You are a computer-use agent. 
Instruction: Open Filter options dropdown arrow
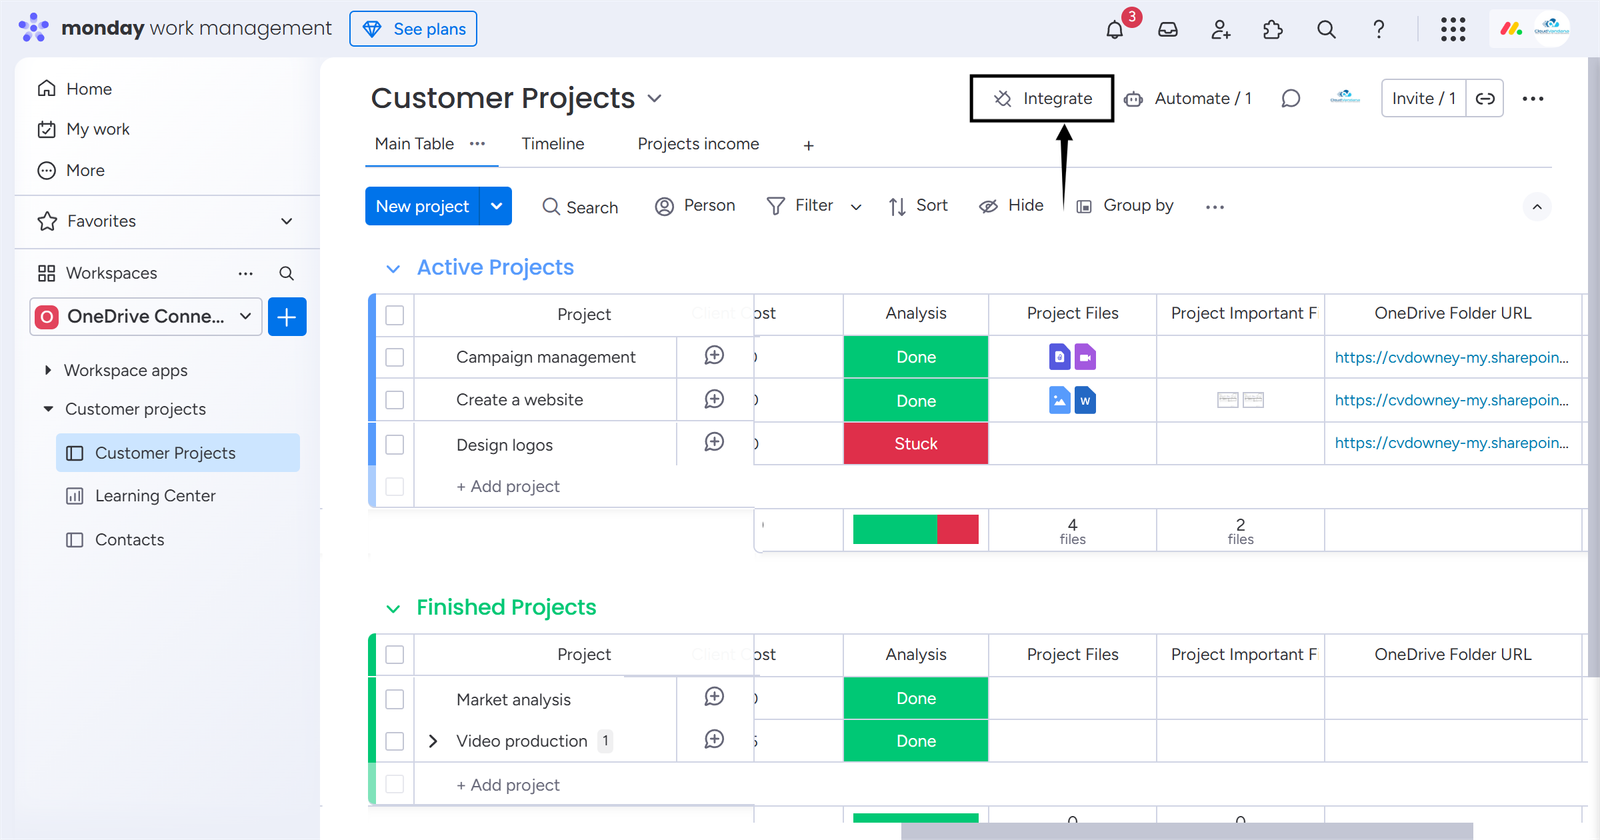click(856, 207)
